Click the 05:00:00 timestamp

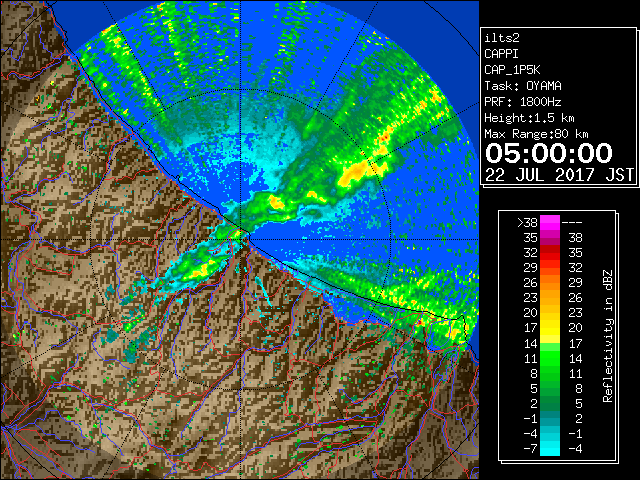click(549, 153)
